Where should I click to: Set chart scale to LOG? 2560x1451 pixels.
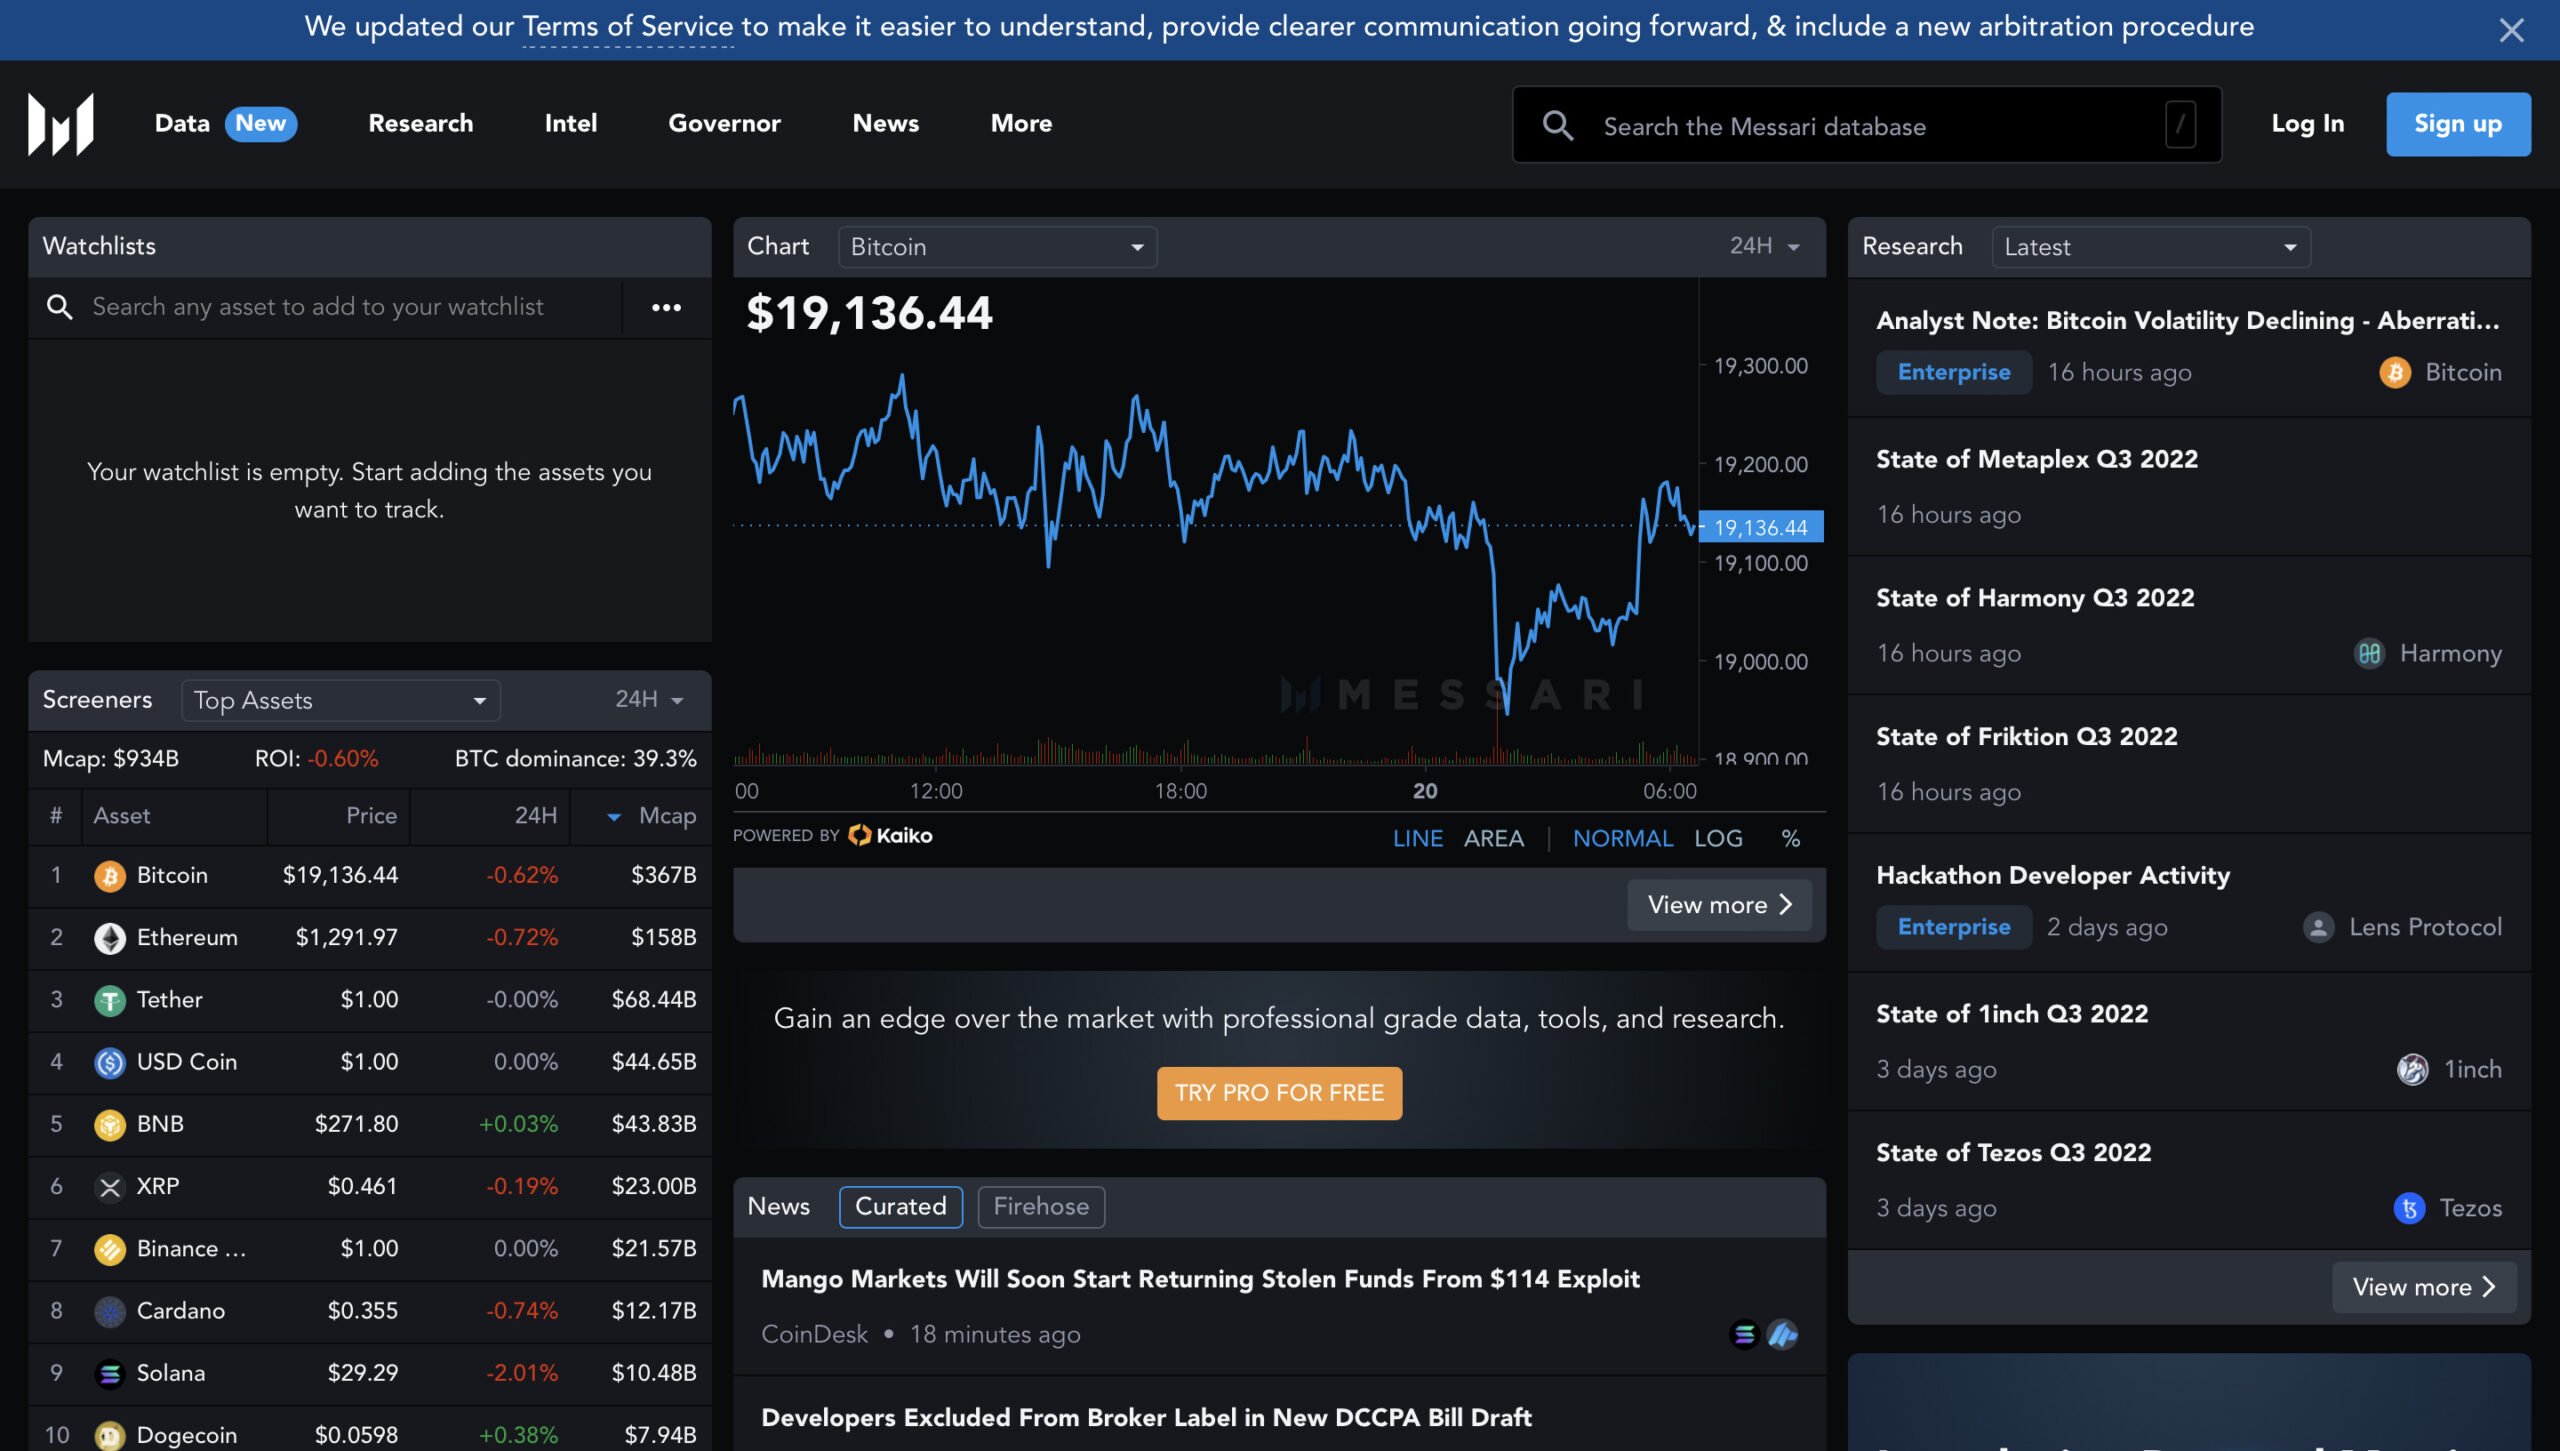pos(1717,838)
